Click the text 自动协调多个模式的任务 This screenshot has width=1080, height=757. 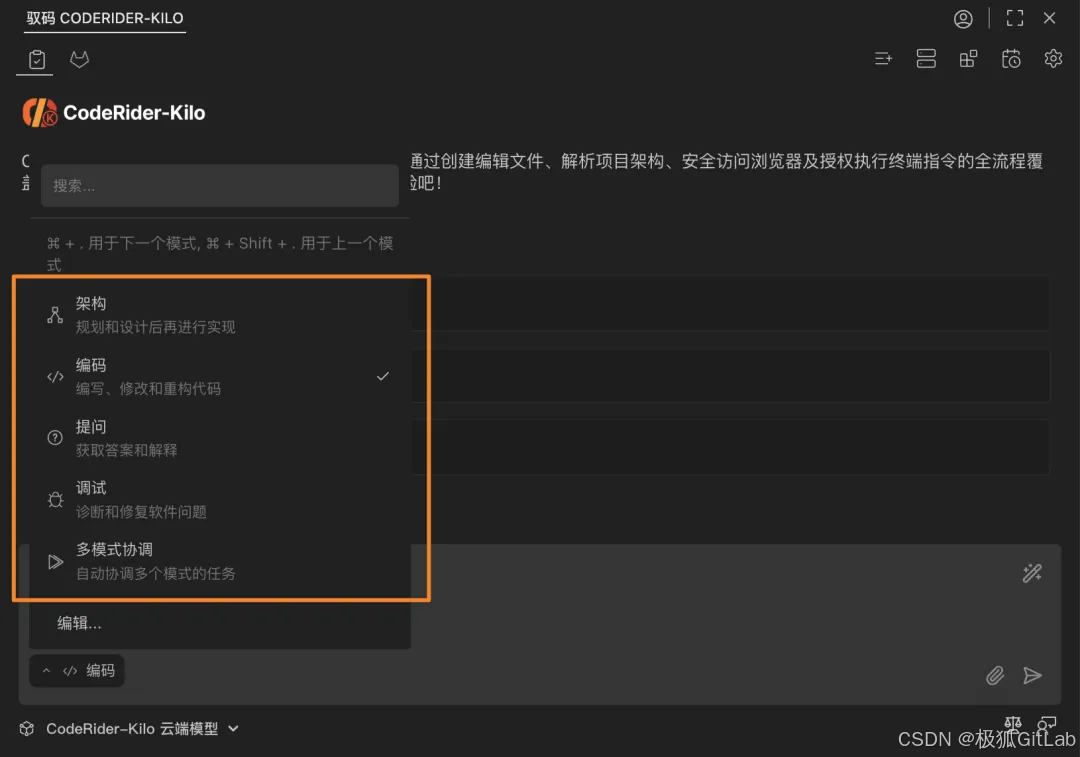[156, 573]
